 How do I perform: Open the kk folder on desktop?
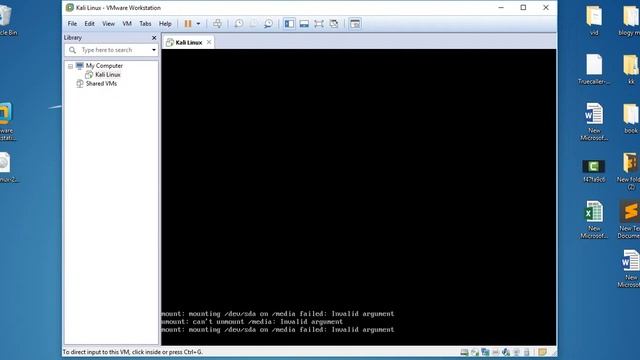(631, 69)
